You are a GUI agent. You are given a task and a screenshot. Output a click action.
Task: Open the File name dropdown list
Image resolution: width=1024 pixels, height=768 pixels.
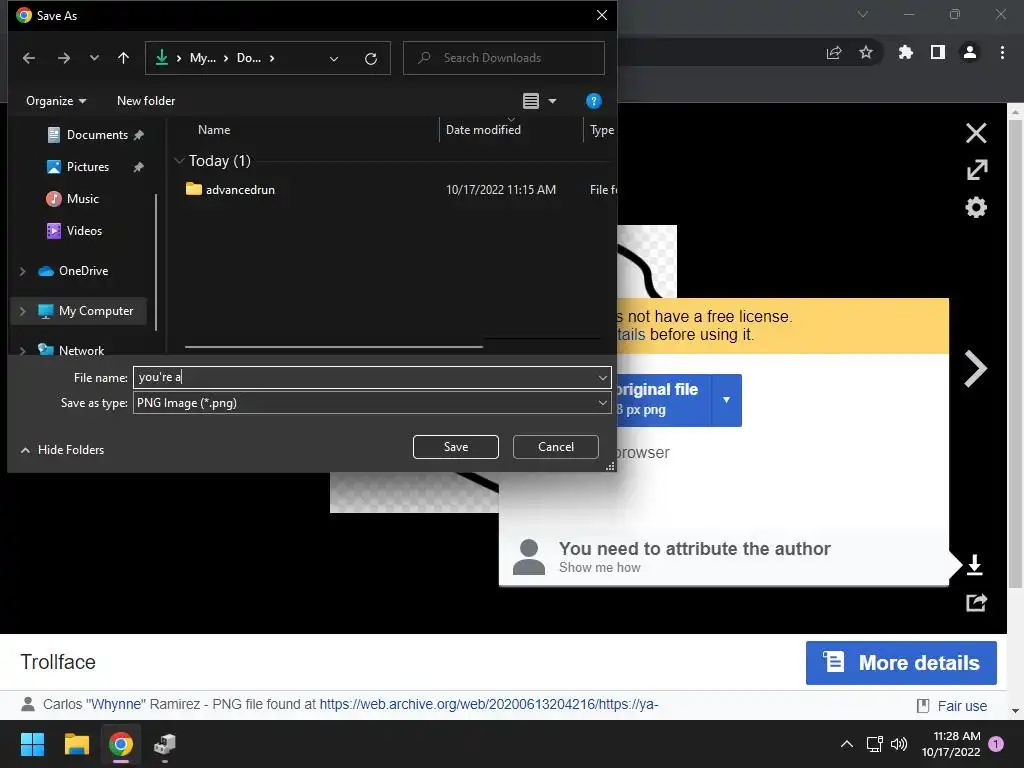click(602, 377)
